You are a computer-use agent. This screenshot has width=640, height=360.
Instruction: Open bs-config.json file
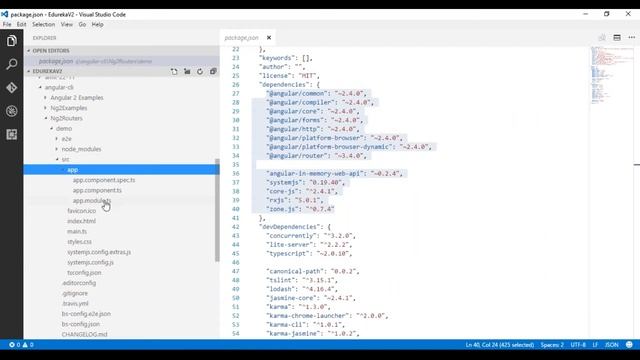coord(80,324)
